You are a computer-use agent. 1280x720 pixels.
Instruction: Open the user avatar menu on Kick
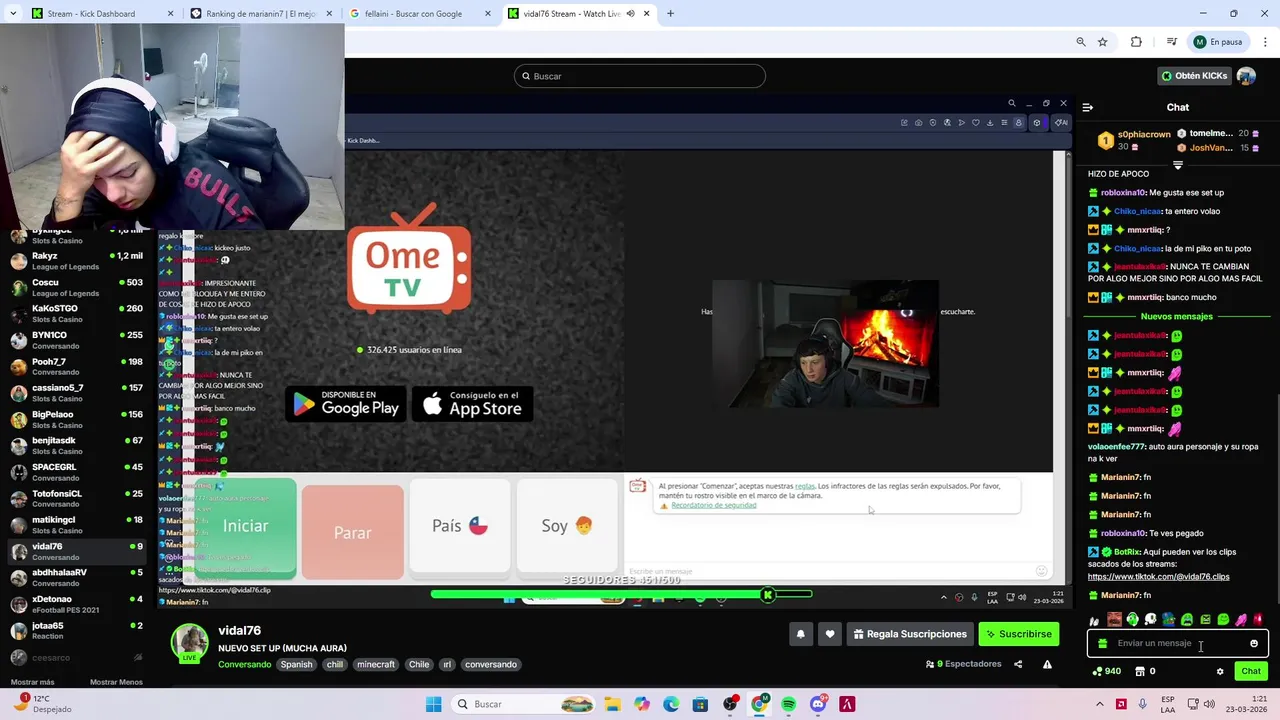pyautogui.click(x=1246, y=76)
